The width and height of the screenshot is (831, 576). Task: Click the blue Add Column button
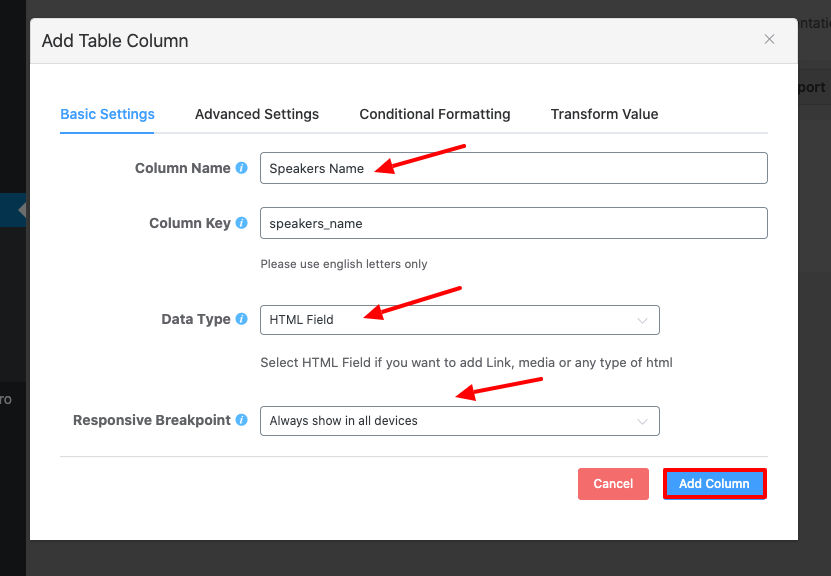[x=714, y=484]
